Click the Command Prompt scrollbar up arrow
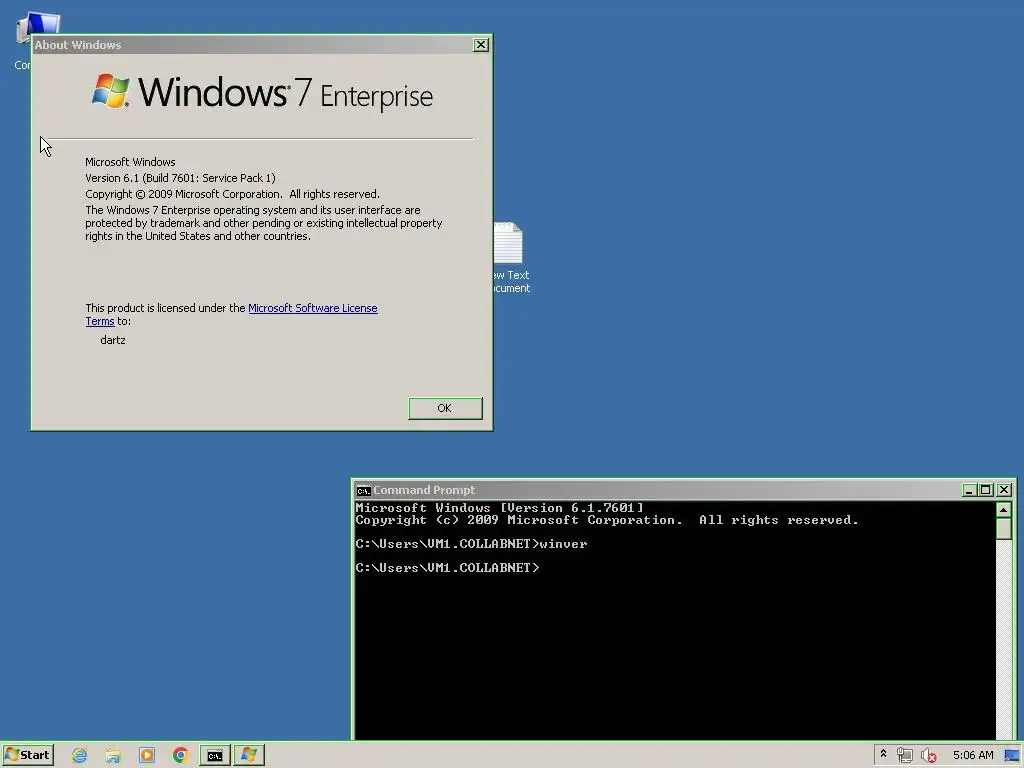Image resolution: width=1024 pixels, height=768 pixels. click(1004, 509)
